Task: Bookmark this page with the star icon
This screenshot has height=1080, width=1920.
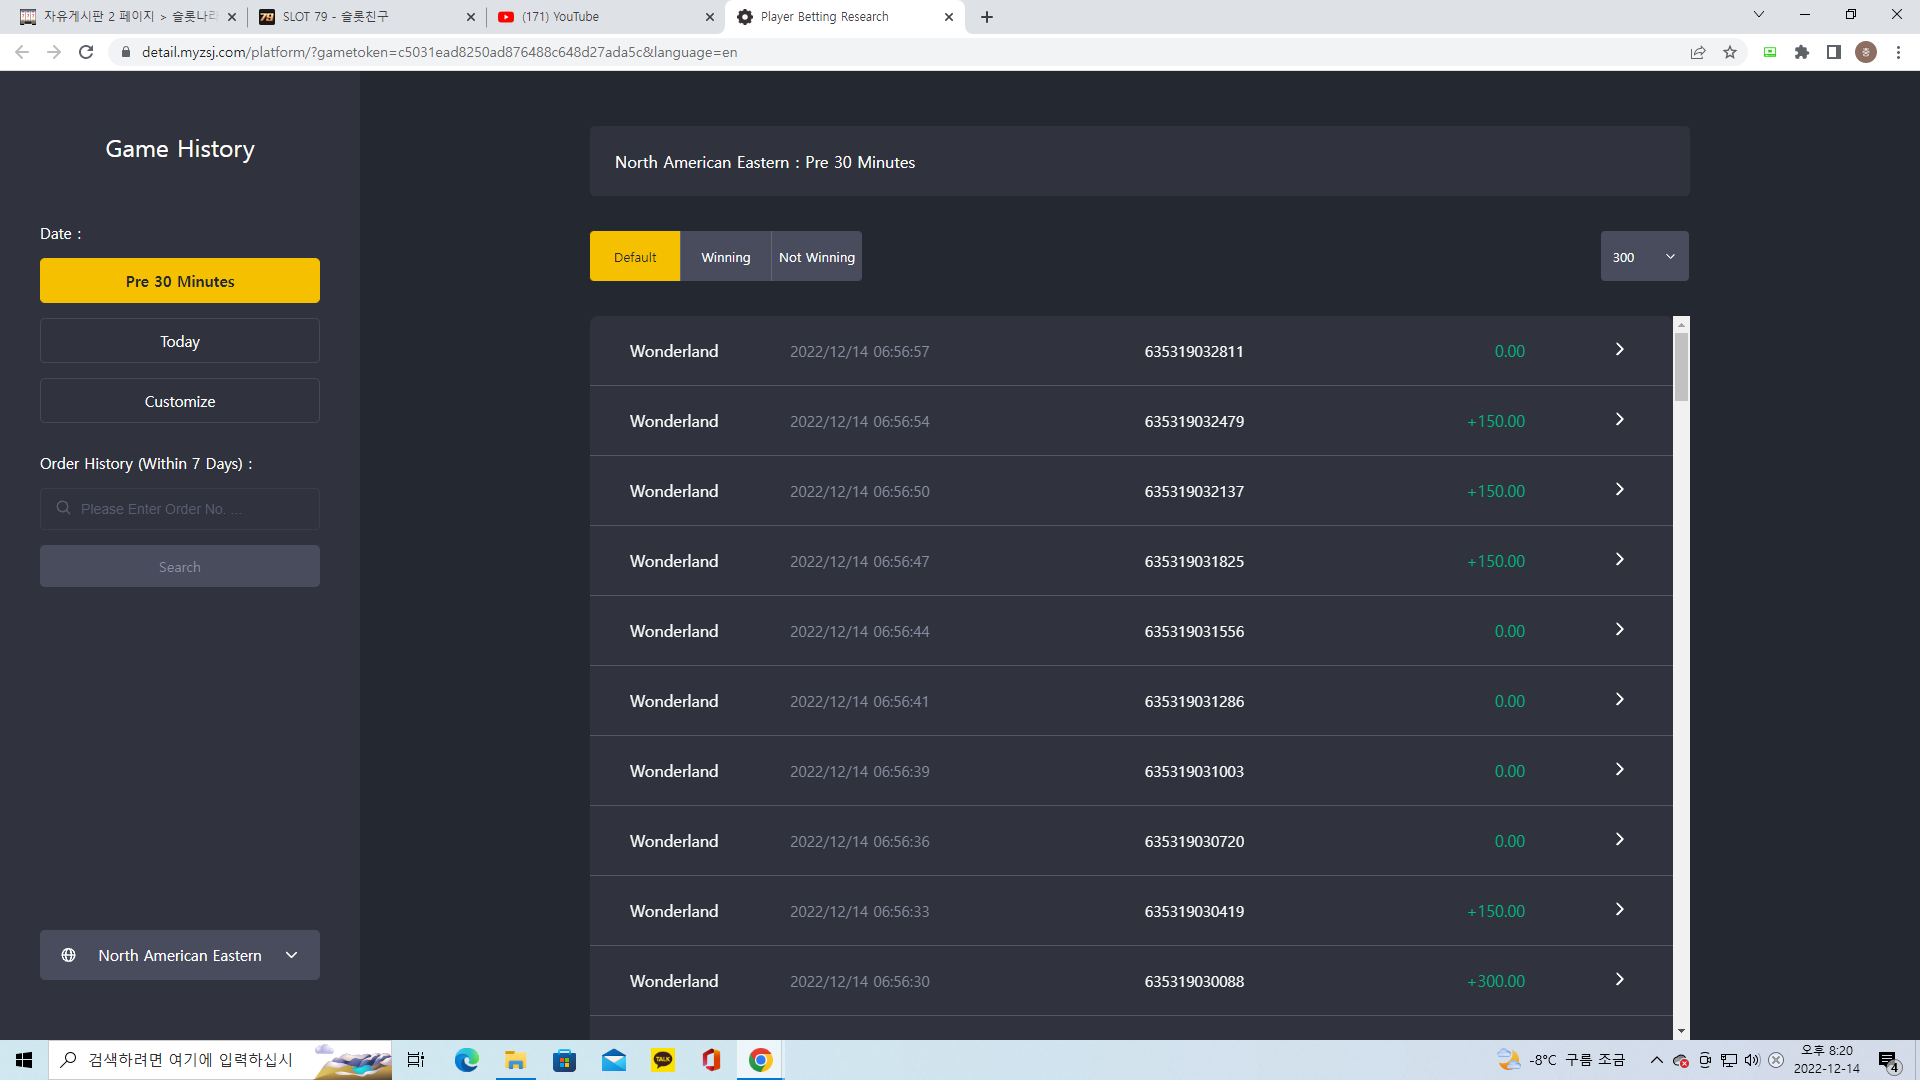Action: 1730,52
